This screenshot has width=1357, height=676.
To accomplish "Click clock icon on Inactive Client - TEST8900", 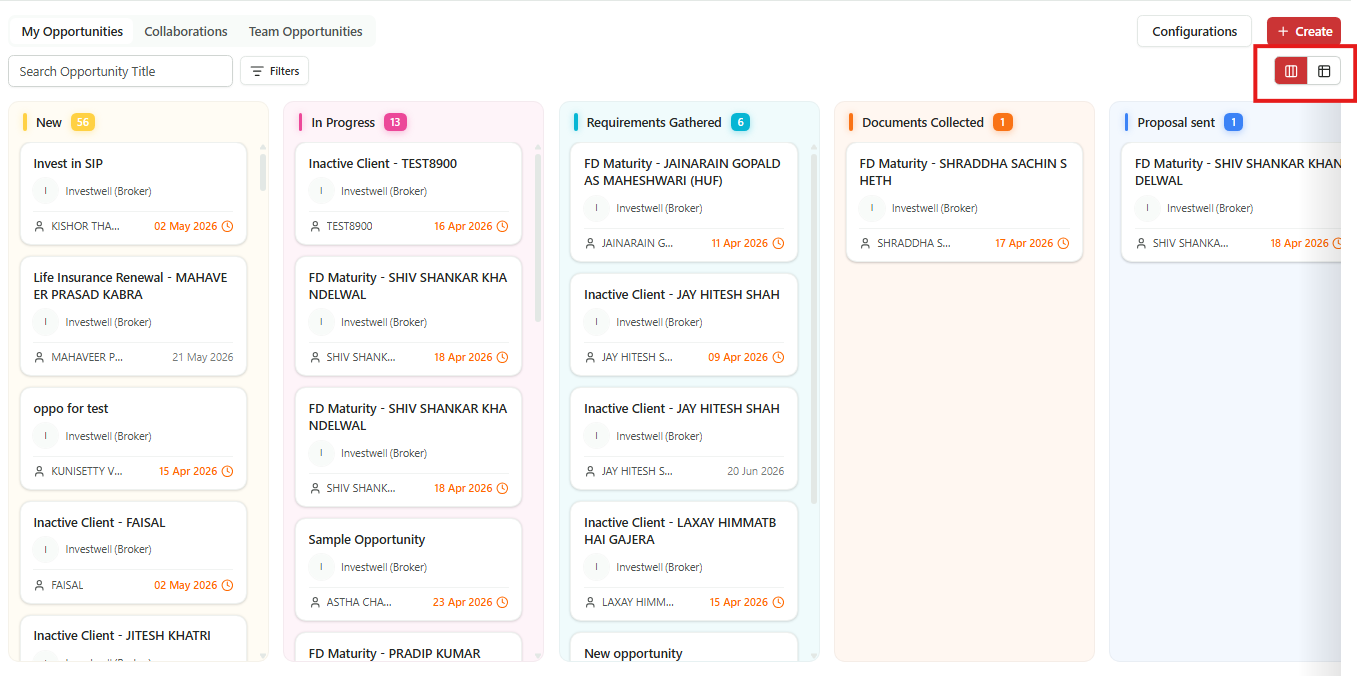I will pos(503,226).
